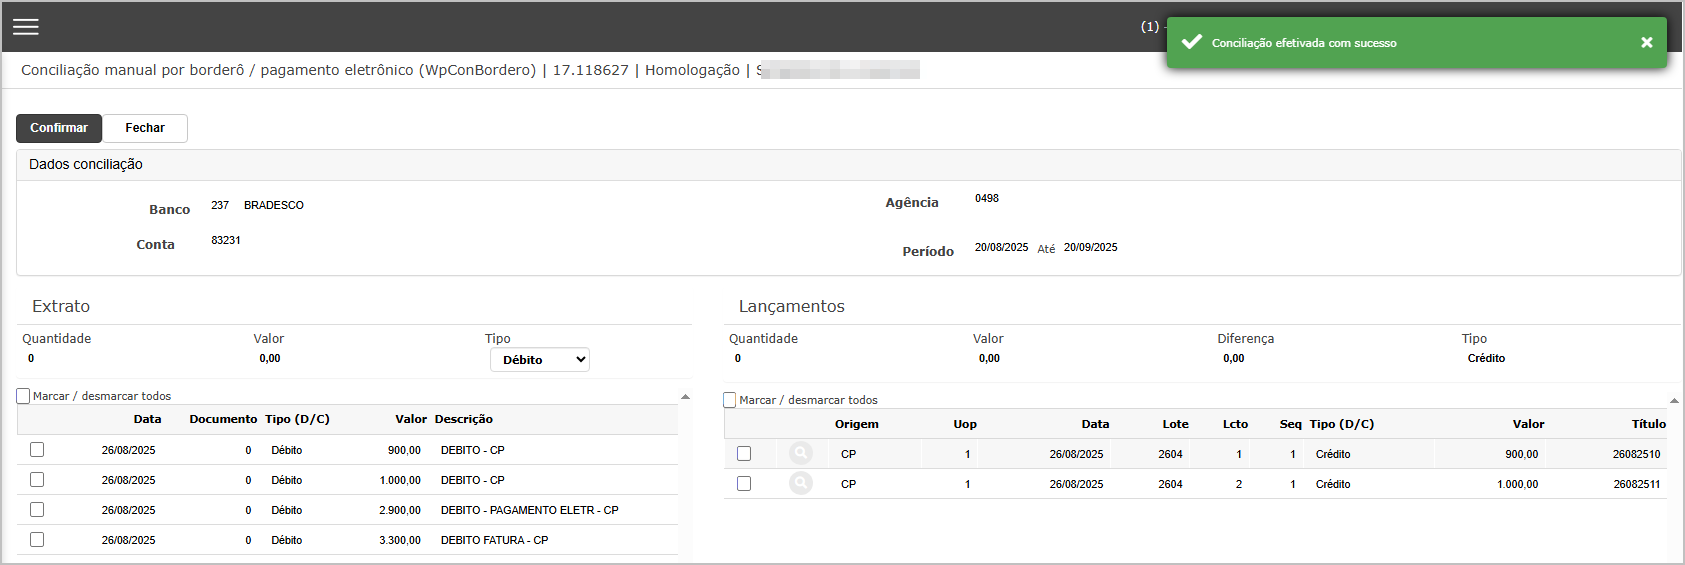Select the 1.000,00 DEBITO - CP checkbox
Screen dimensions: 1685x565
(37, 480)
